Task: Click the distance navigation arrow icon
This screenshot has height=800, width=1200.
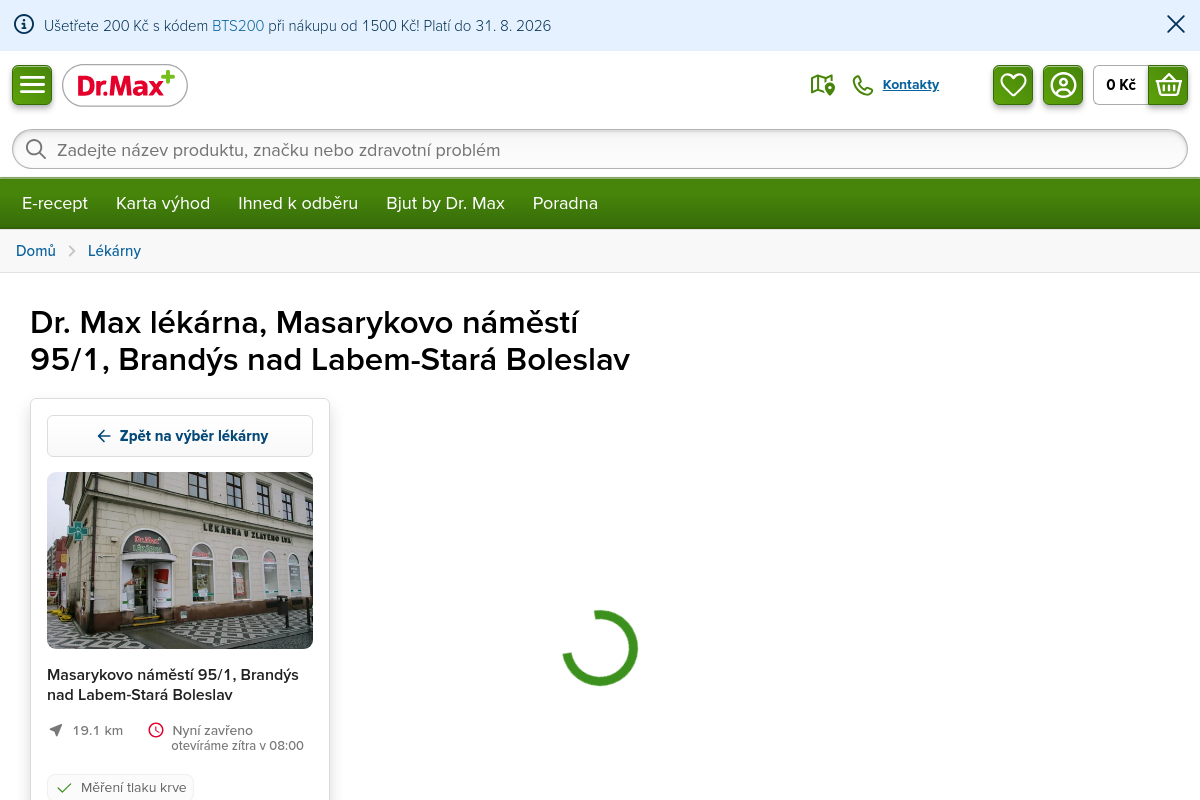Action: (56, 730)
